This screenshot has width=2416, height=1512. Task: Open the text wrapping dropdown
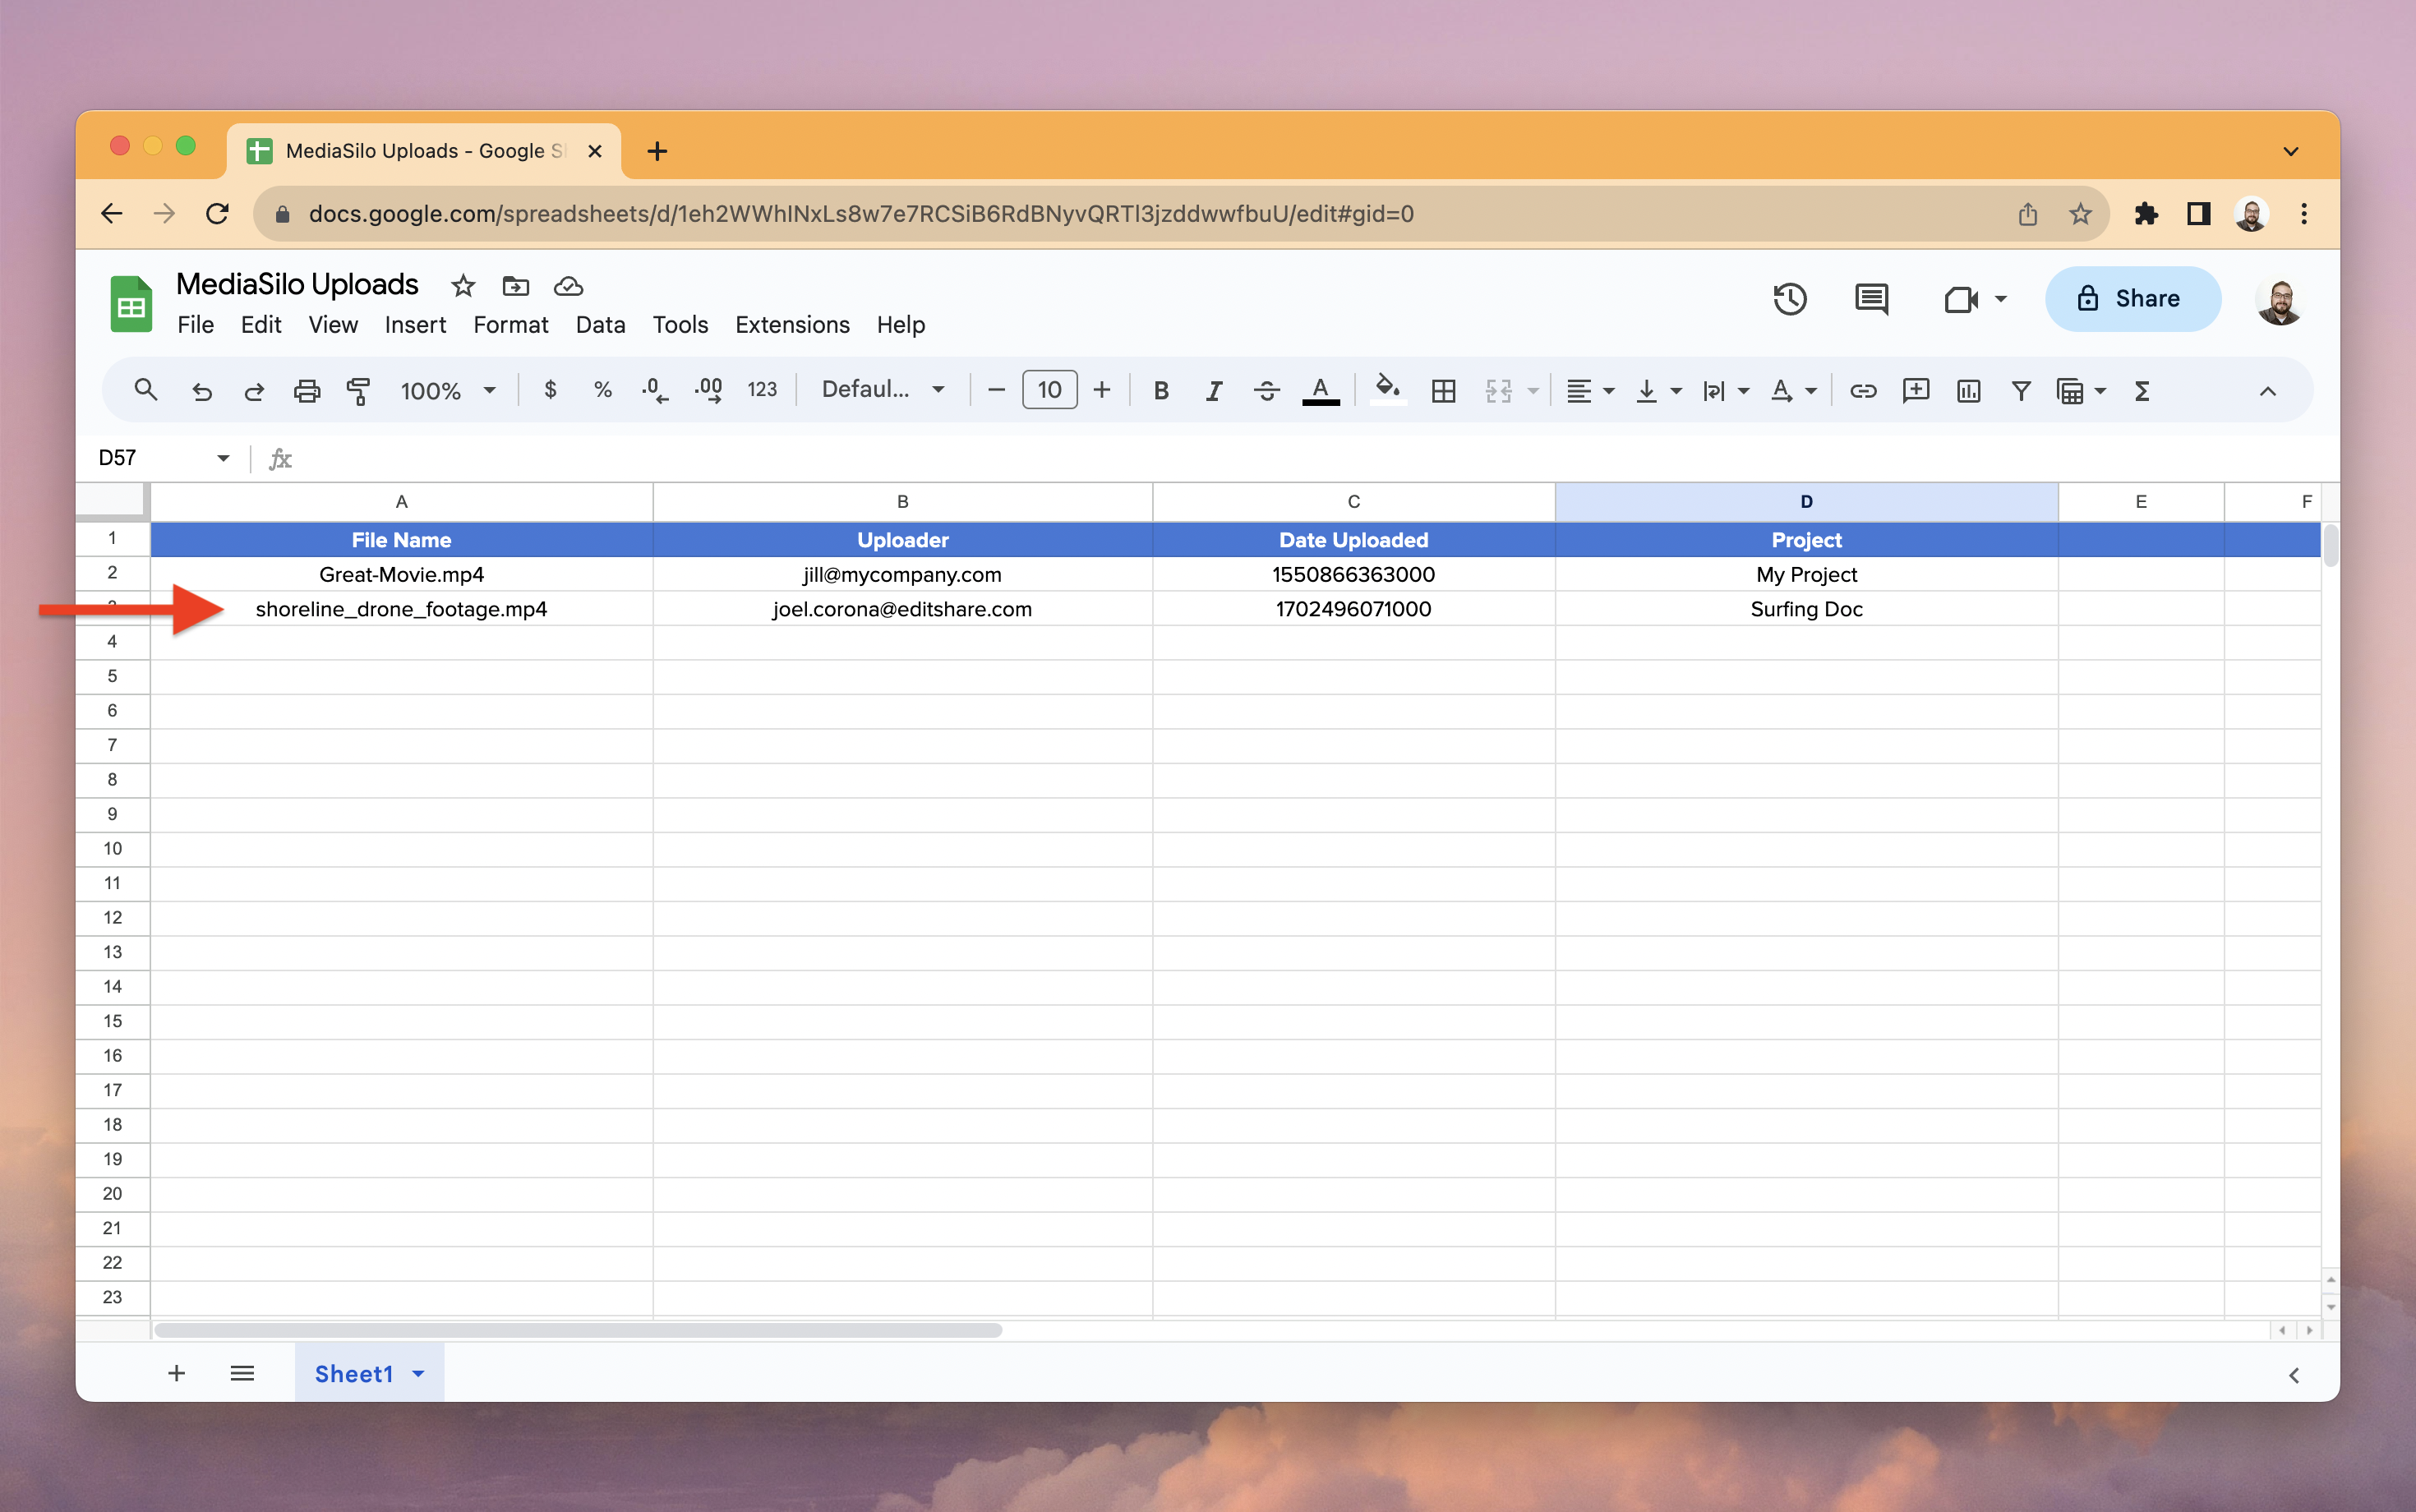[x=1725, y=391]
